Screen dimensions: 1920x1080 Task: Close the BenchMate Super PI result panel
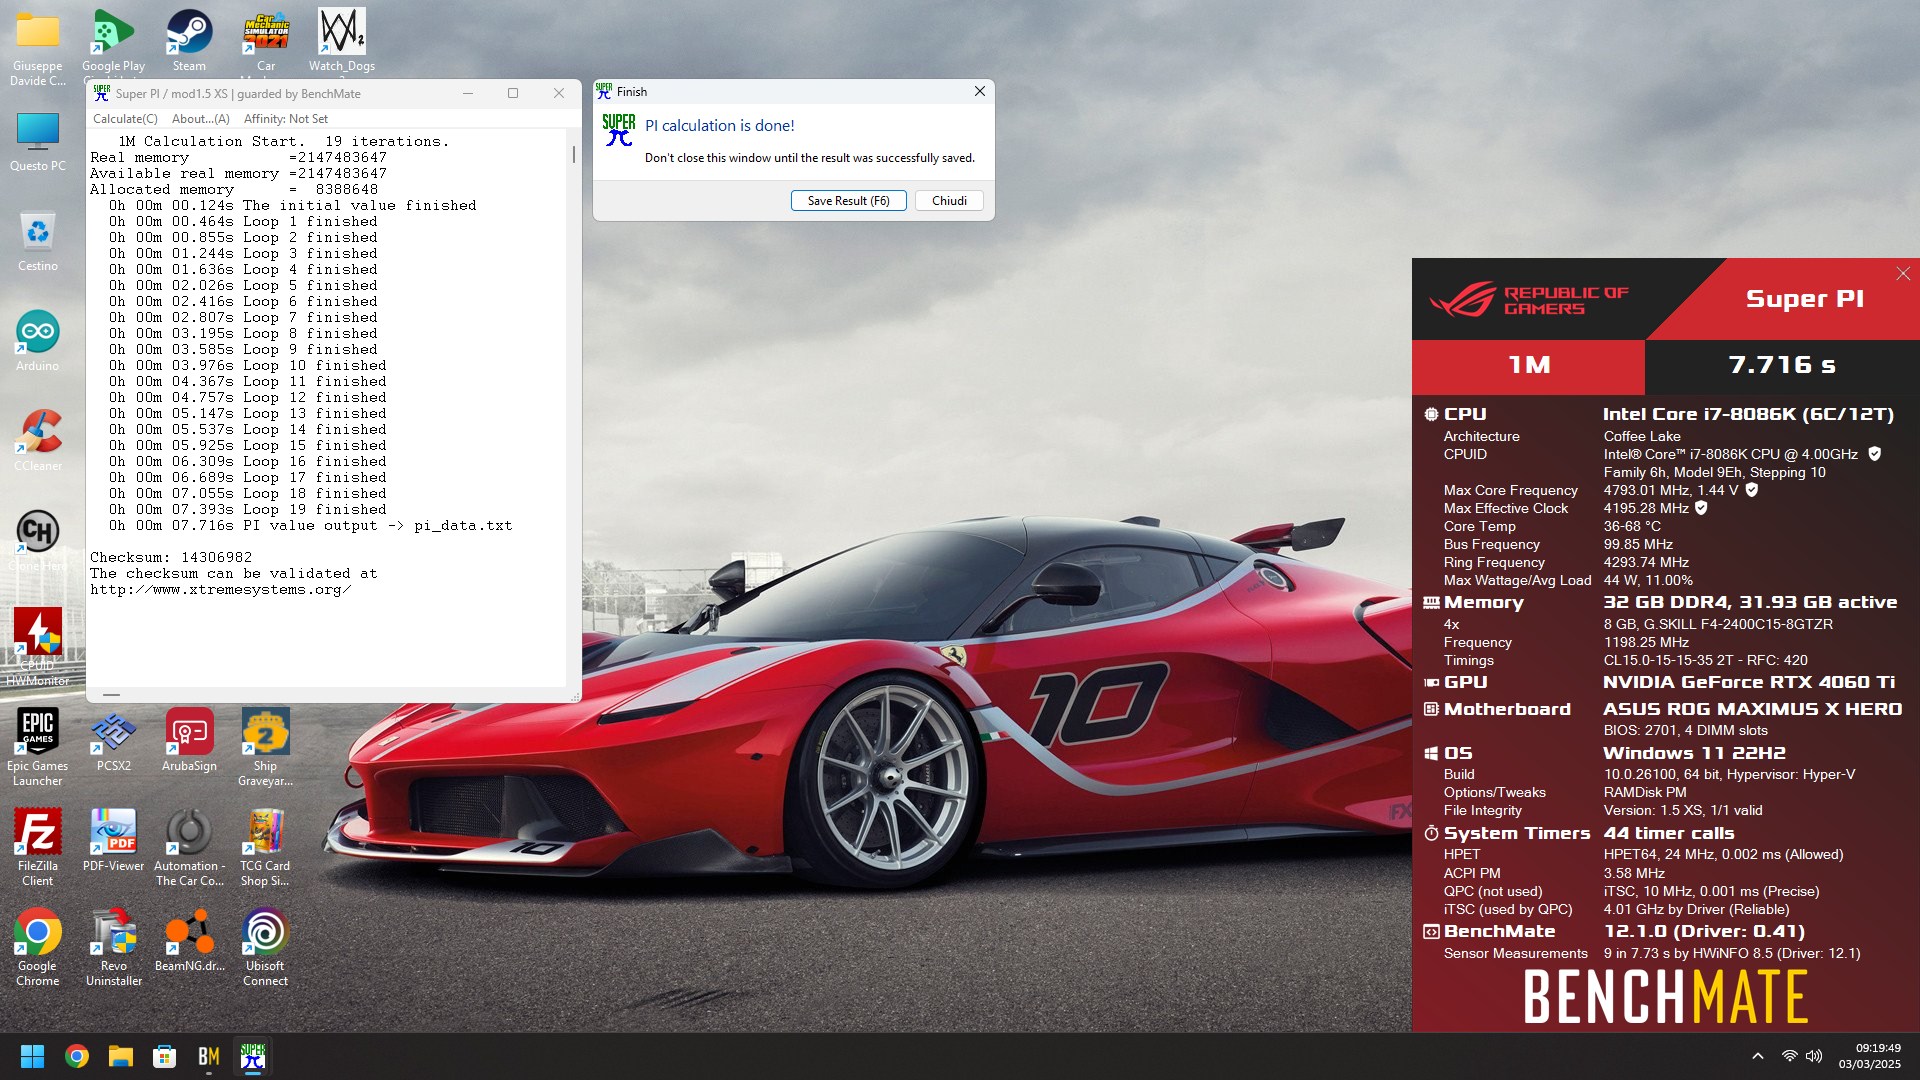(1903, 273)
